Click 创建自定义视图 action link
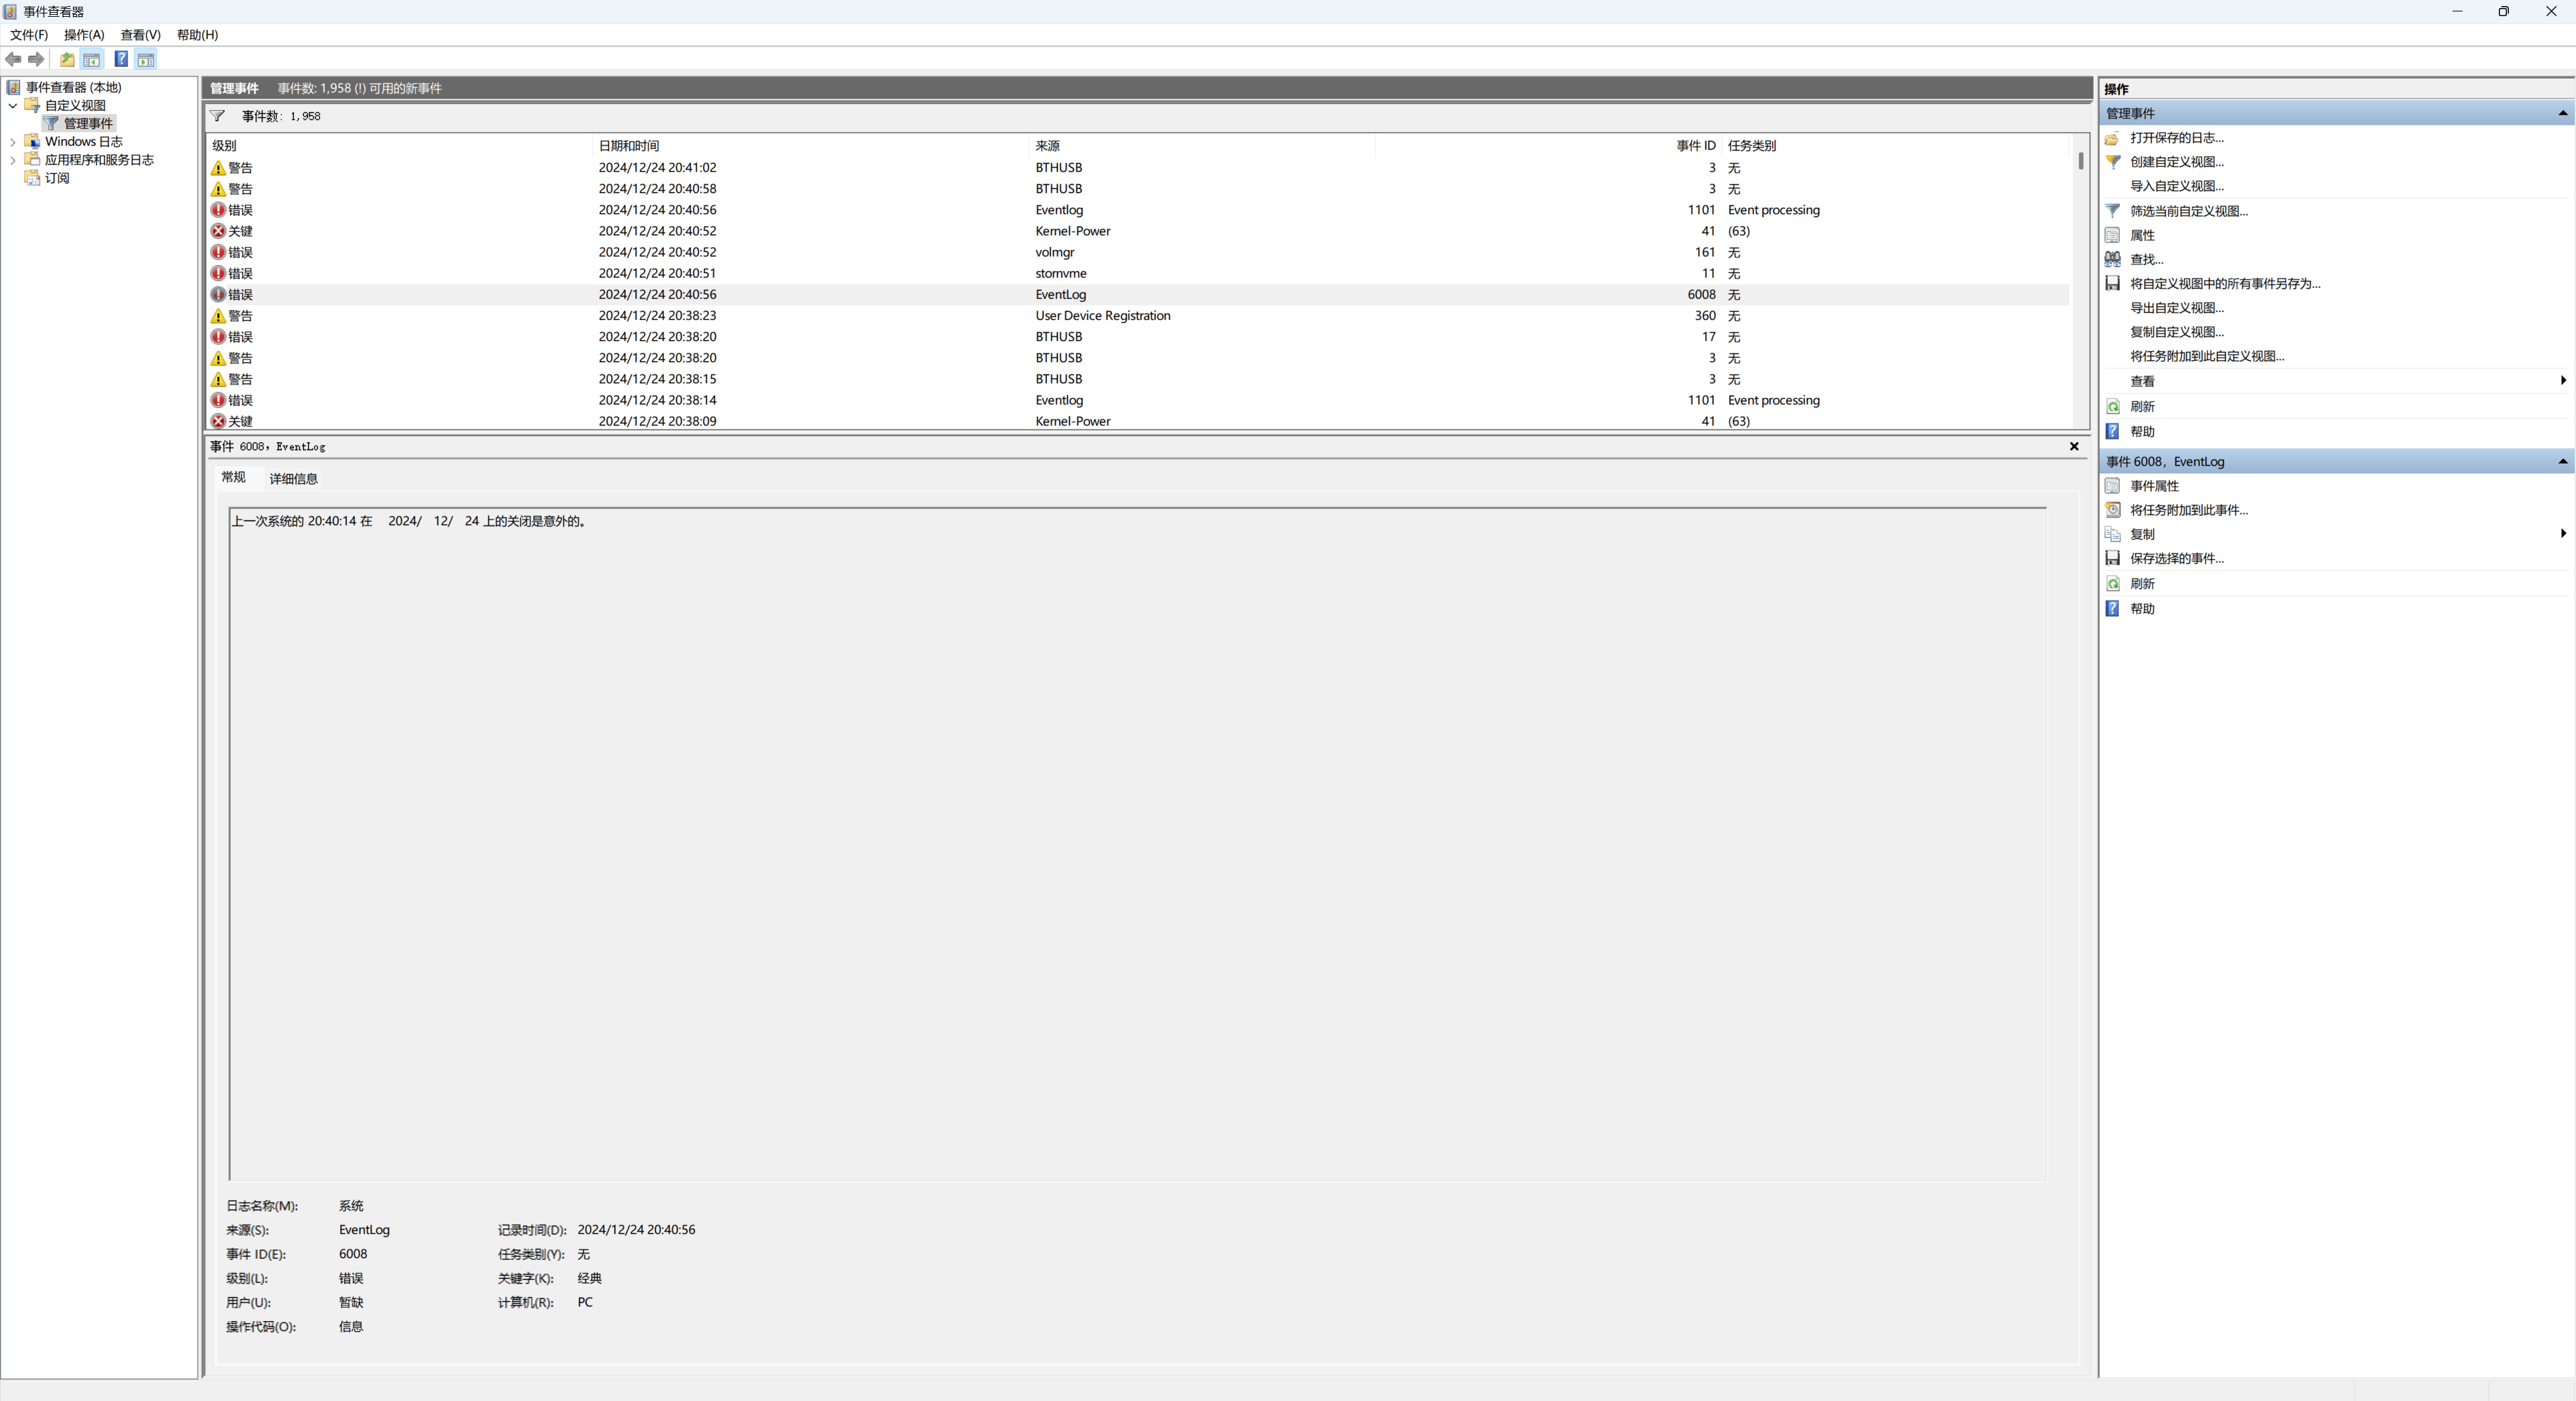The width and height of the screenshot is (2576, 1401). 2176,162
